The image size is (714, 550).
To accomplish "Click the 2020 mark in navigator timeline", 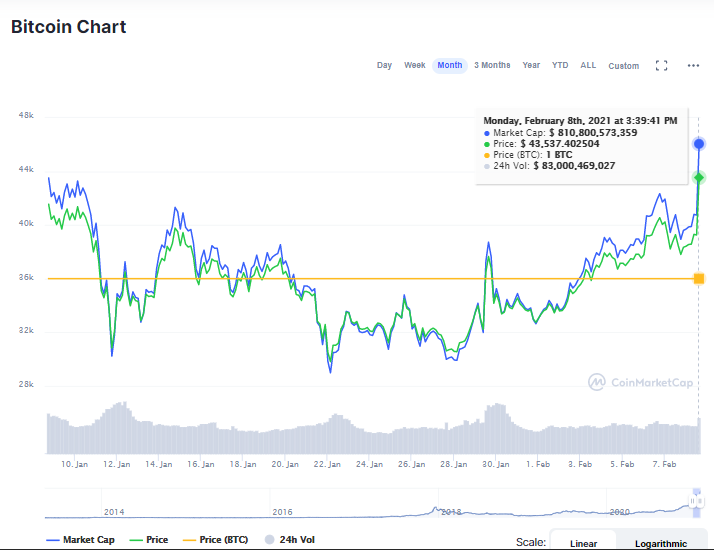I will coord(619,512).
